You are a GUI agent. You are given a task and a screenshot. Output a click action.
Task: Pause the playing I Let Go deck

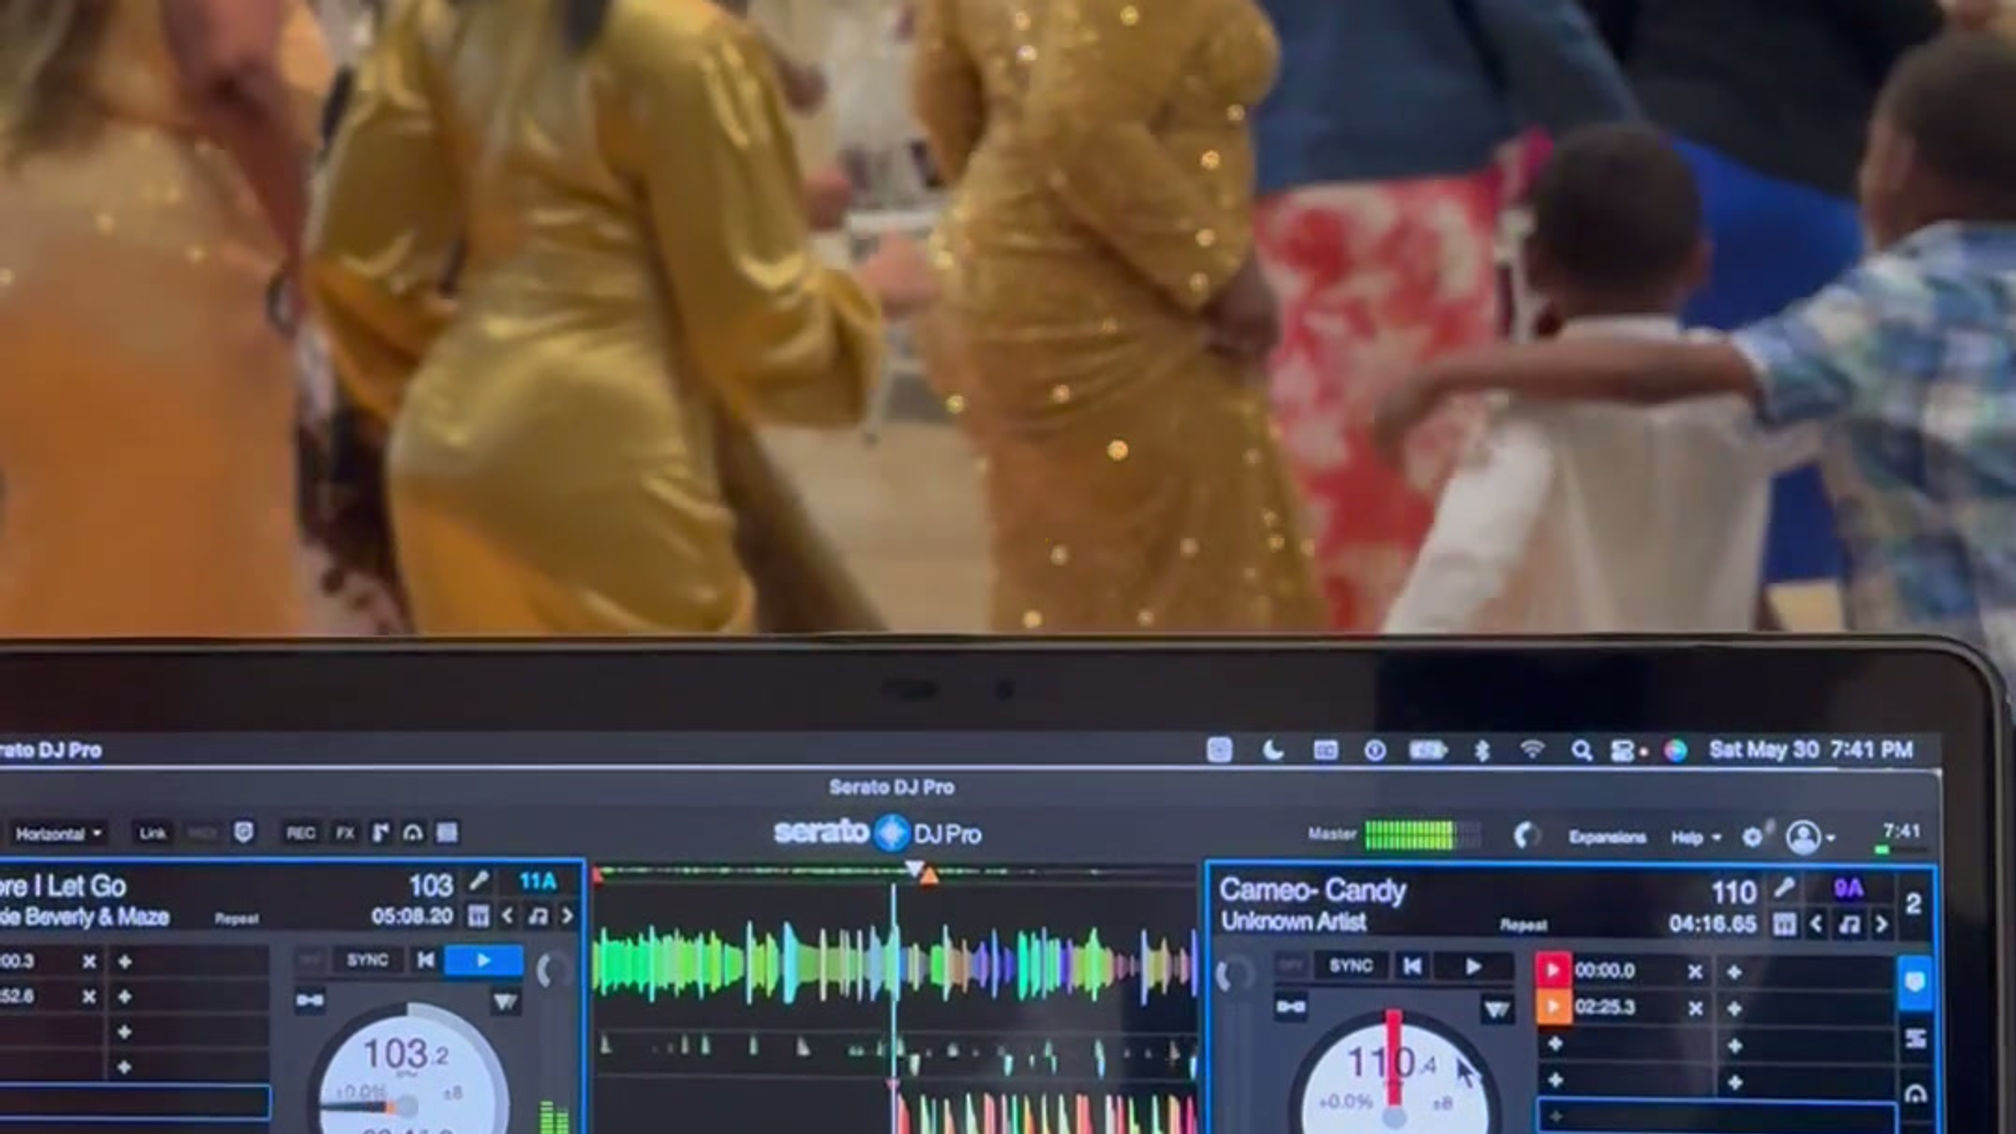pyautogui.click(x=484, y=961)
